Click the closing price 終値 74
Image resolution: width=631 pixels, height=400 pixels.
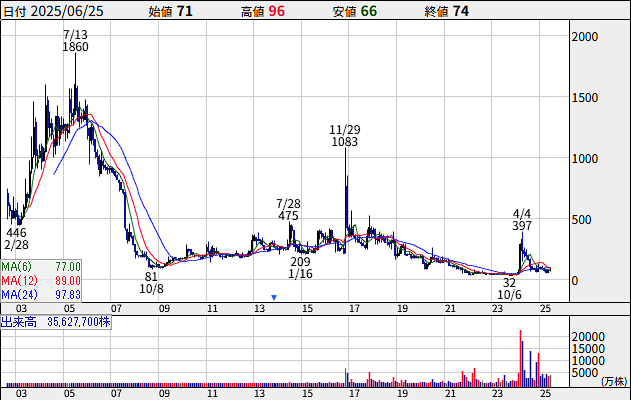click(x=447, y=11)
